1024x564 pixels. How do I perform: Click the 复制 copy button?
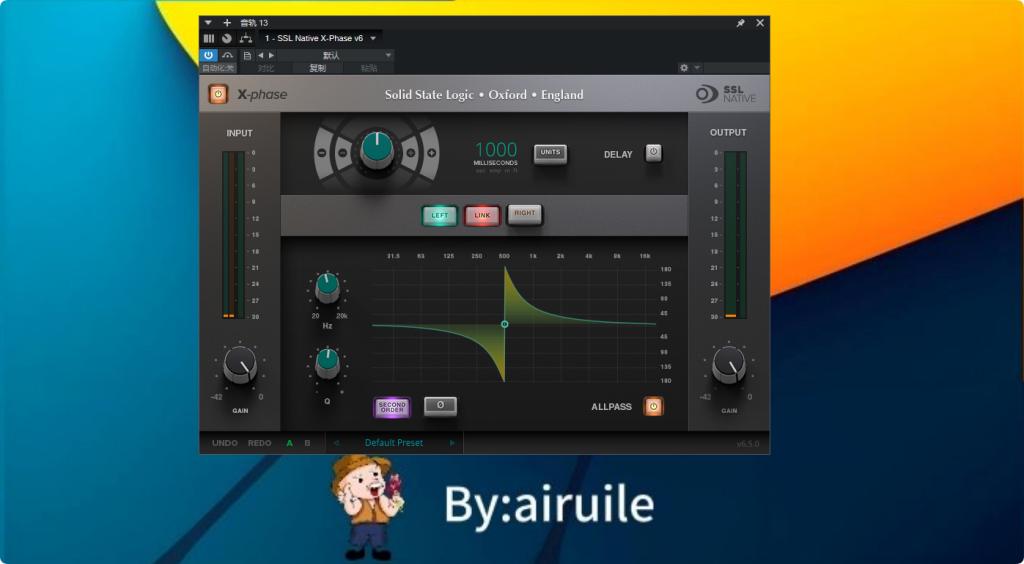(x=317, y=68)
